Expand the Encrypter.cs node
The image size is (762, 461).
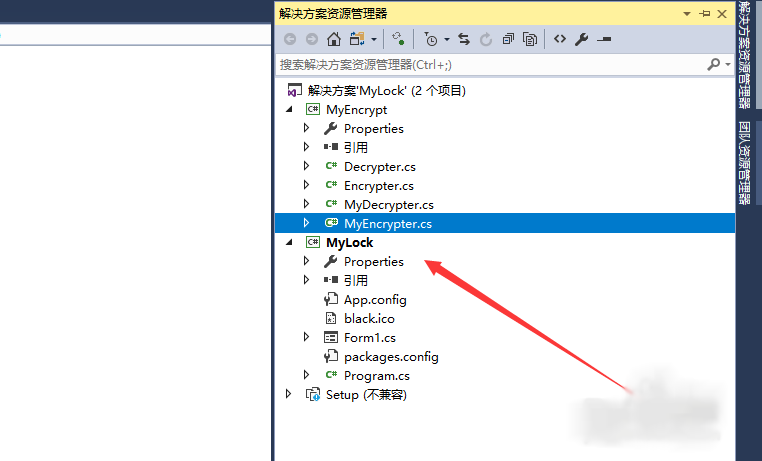[306, 185]
